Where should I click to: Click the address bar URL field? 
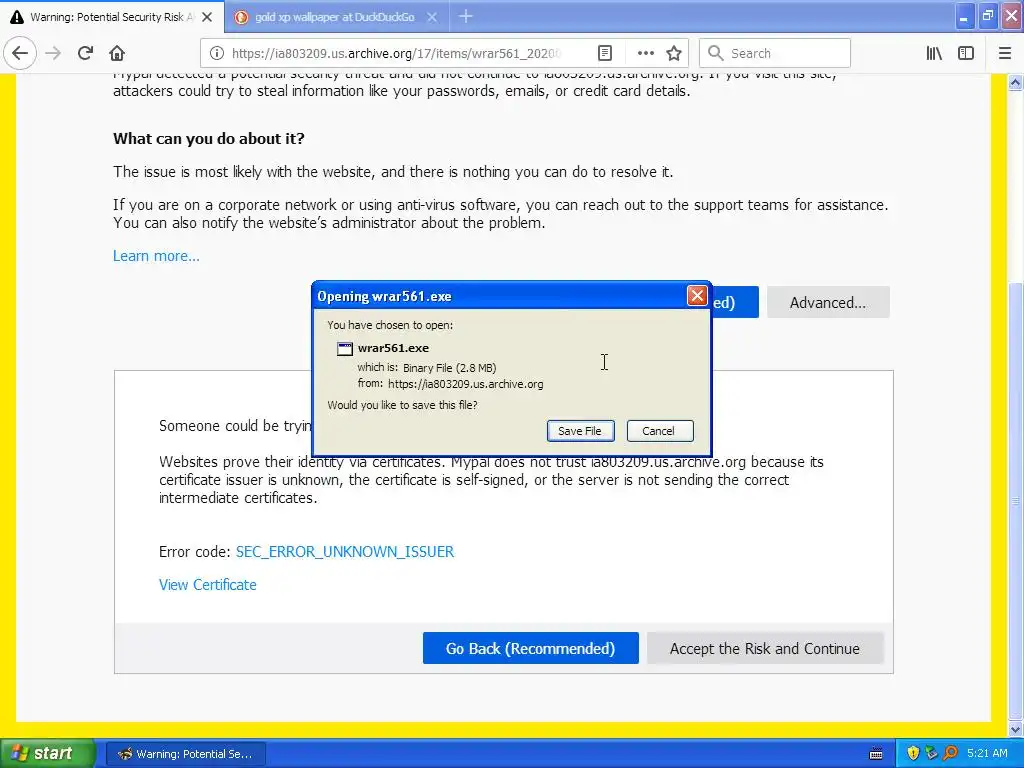point(398,53)
